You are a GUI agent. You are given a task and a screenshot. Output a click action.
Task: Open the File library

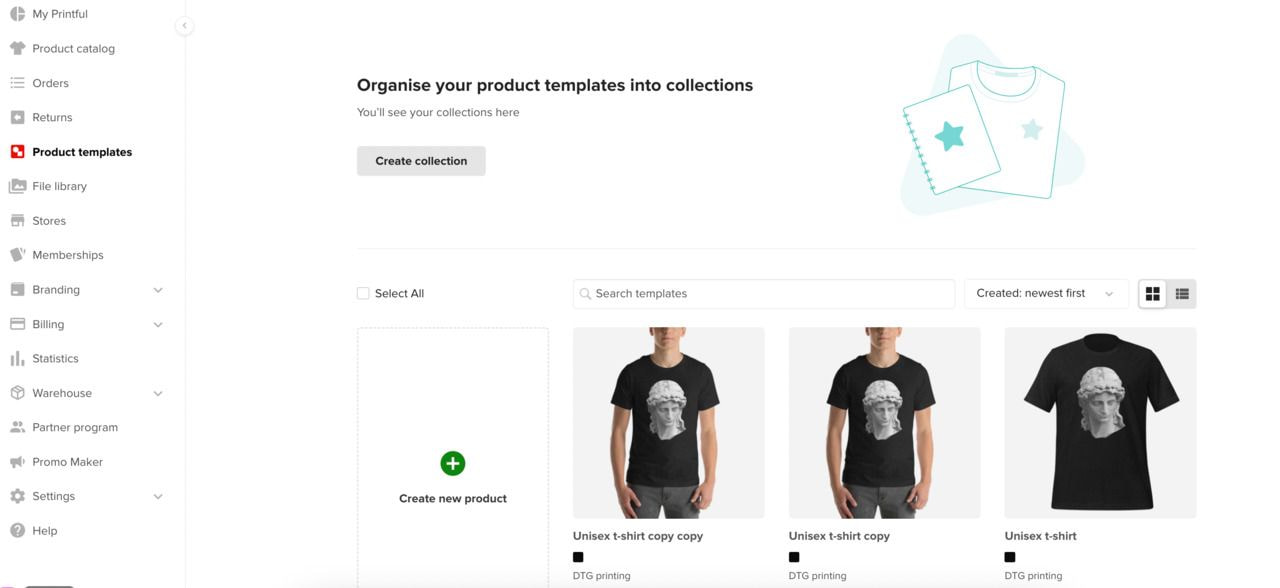(x=59, y=186)
